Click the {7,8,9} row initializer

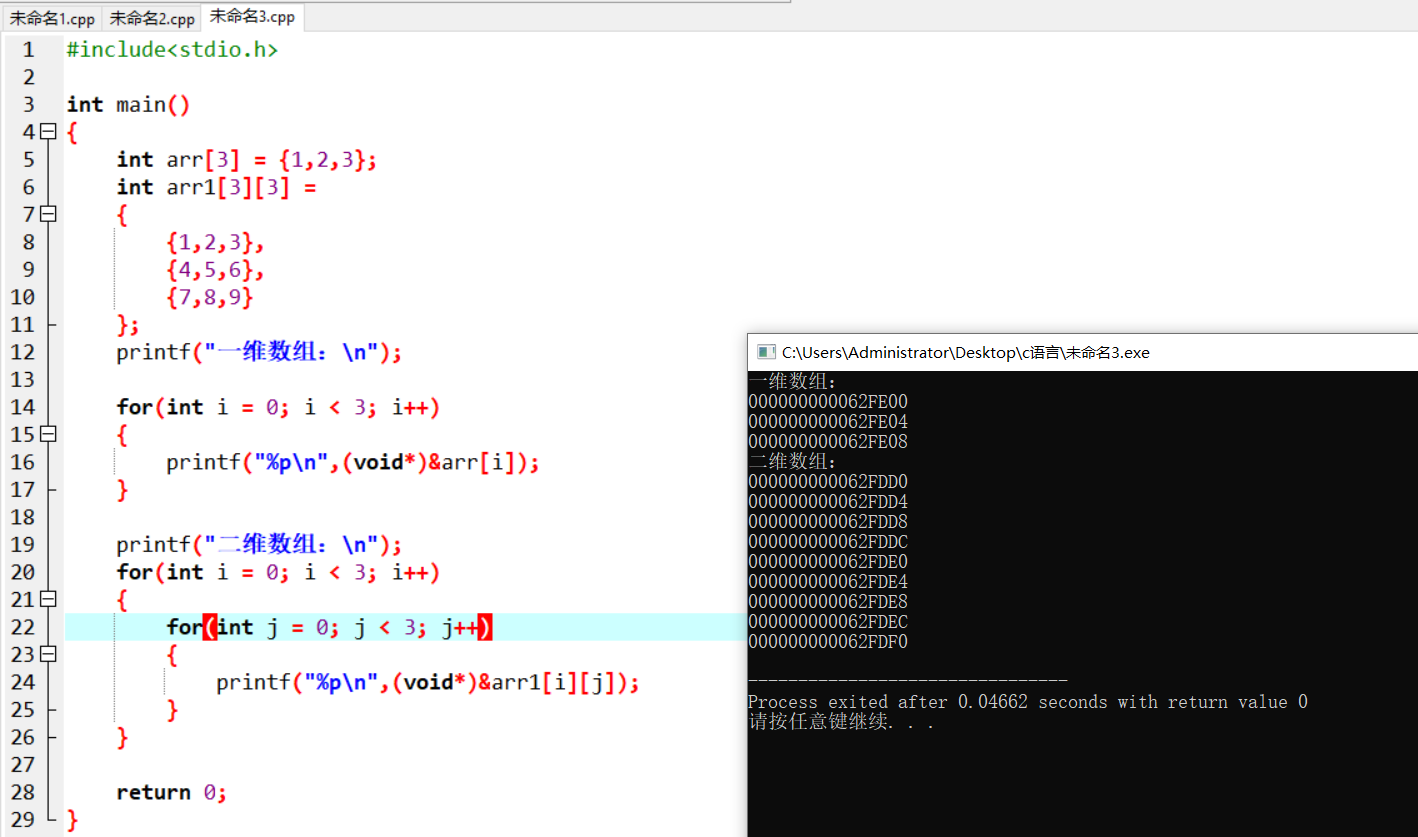[x=210, y=297]
